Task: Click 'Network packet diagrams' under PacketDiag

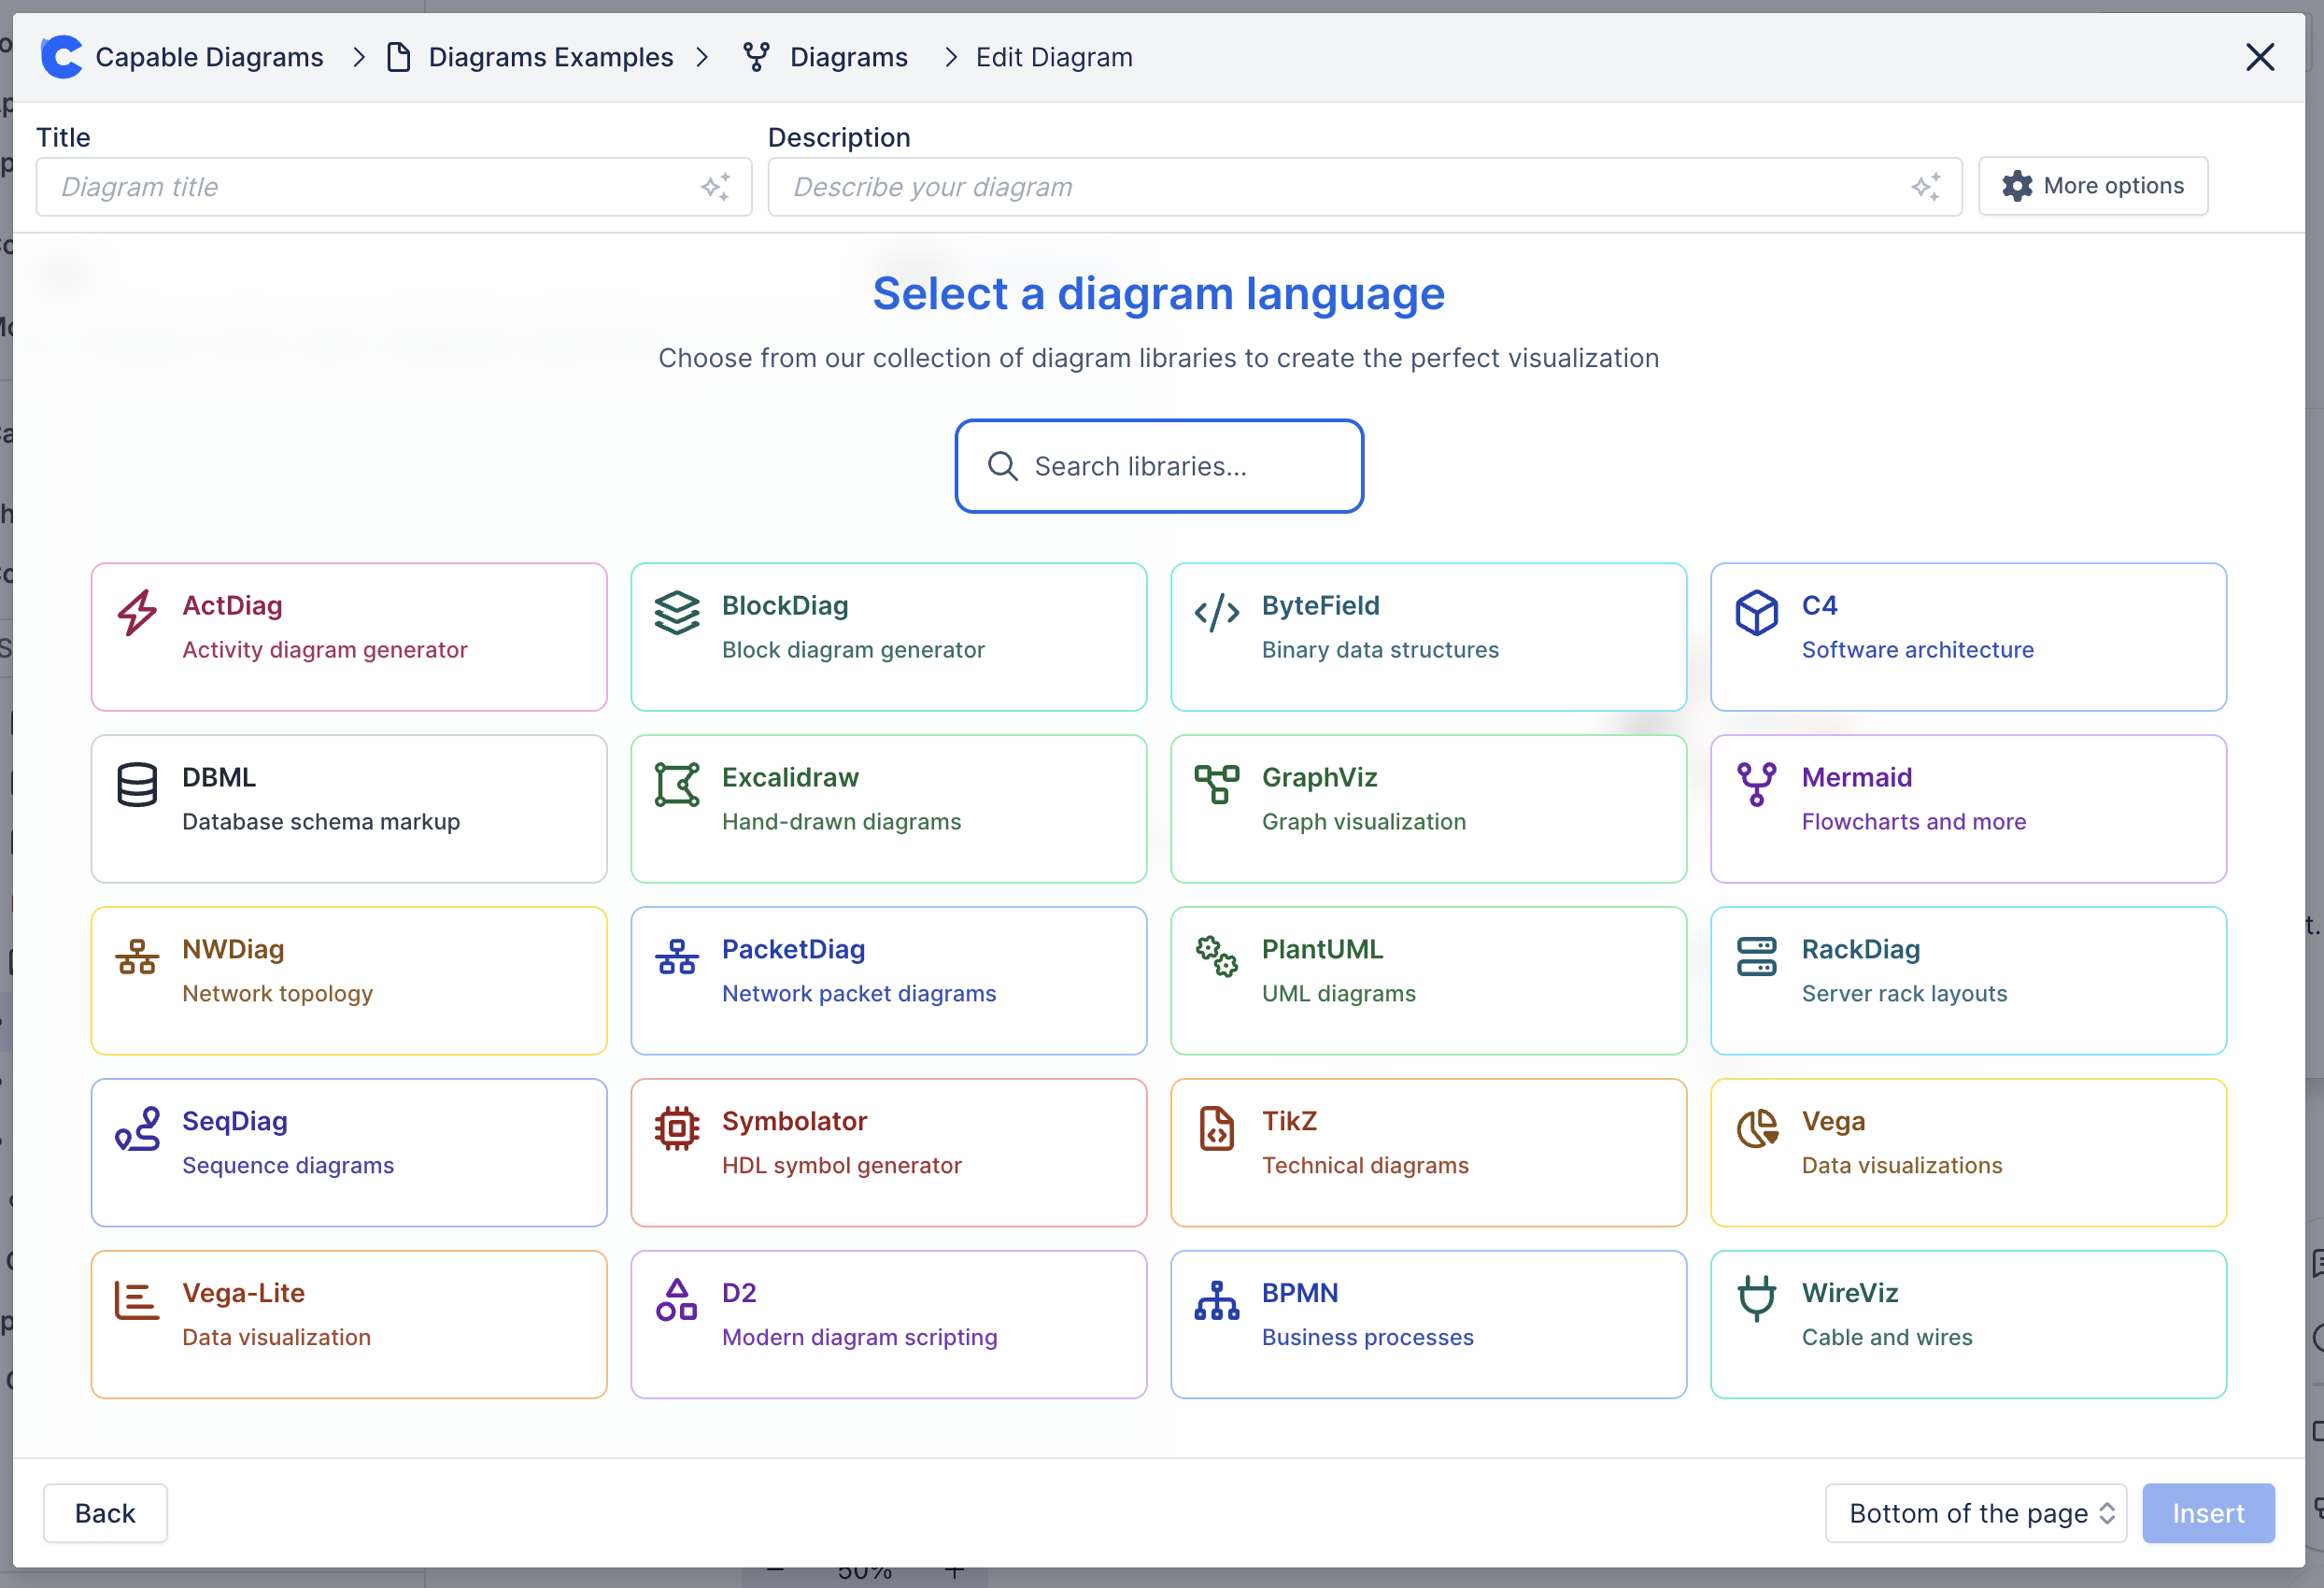Action: tap(859, 993)
